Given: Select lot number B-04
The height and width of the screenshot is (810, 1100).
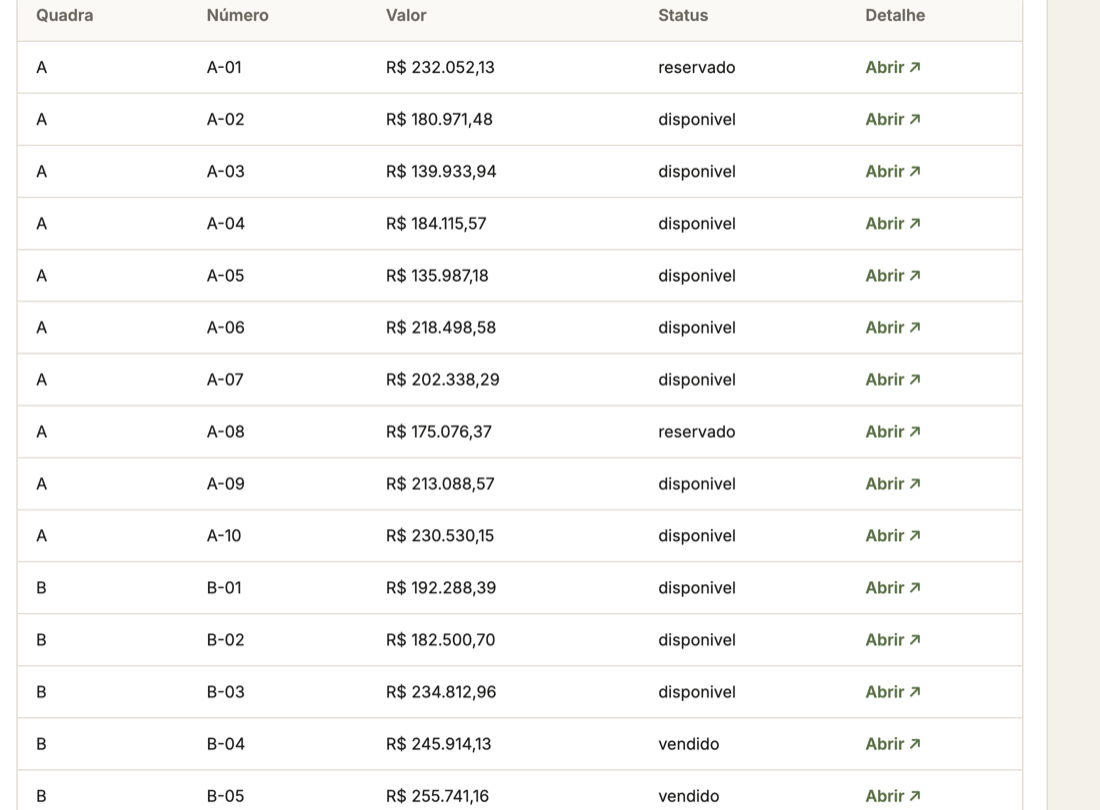Looking at the screenshot, I should [x=226, y=744].
